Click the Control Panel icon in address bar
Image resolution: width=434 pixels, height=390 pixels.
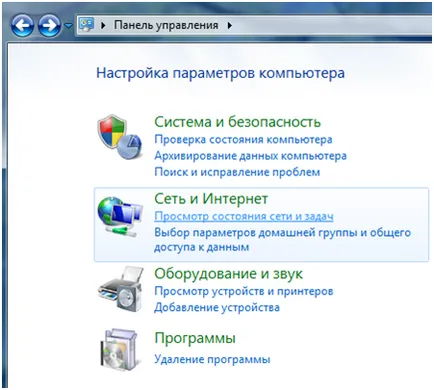click(86, 25)
